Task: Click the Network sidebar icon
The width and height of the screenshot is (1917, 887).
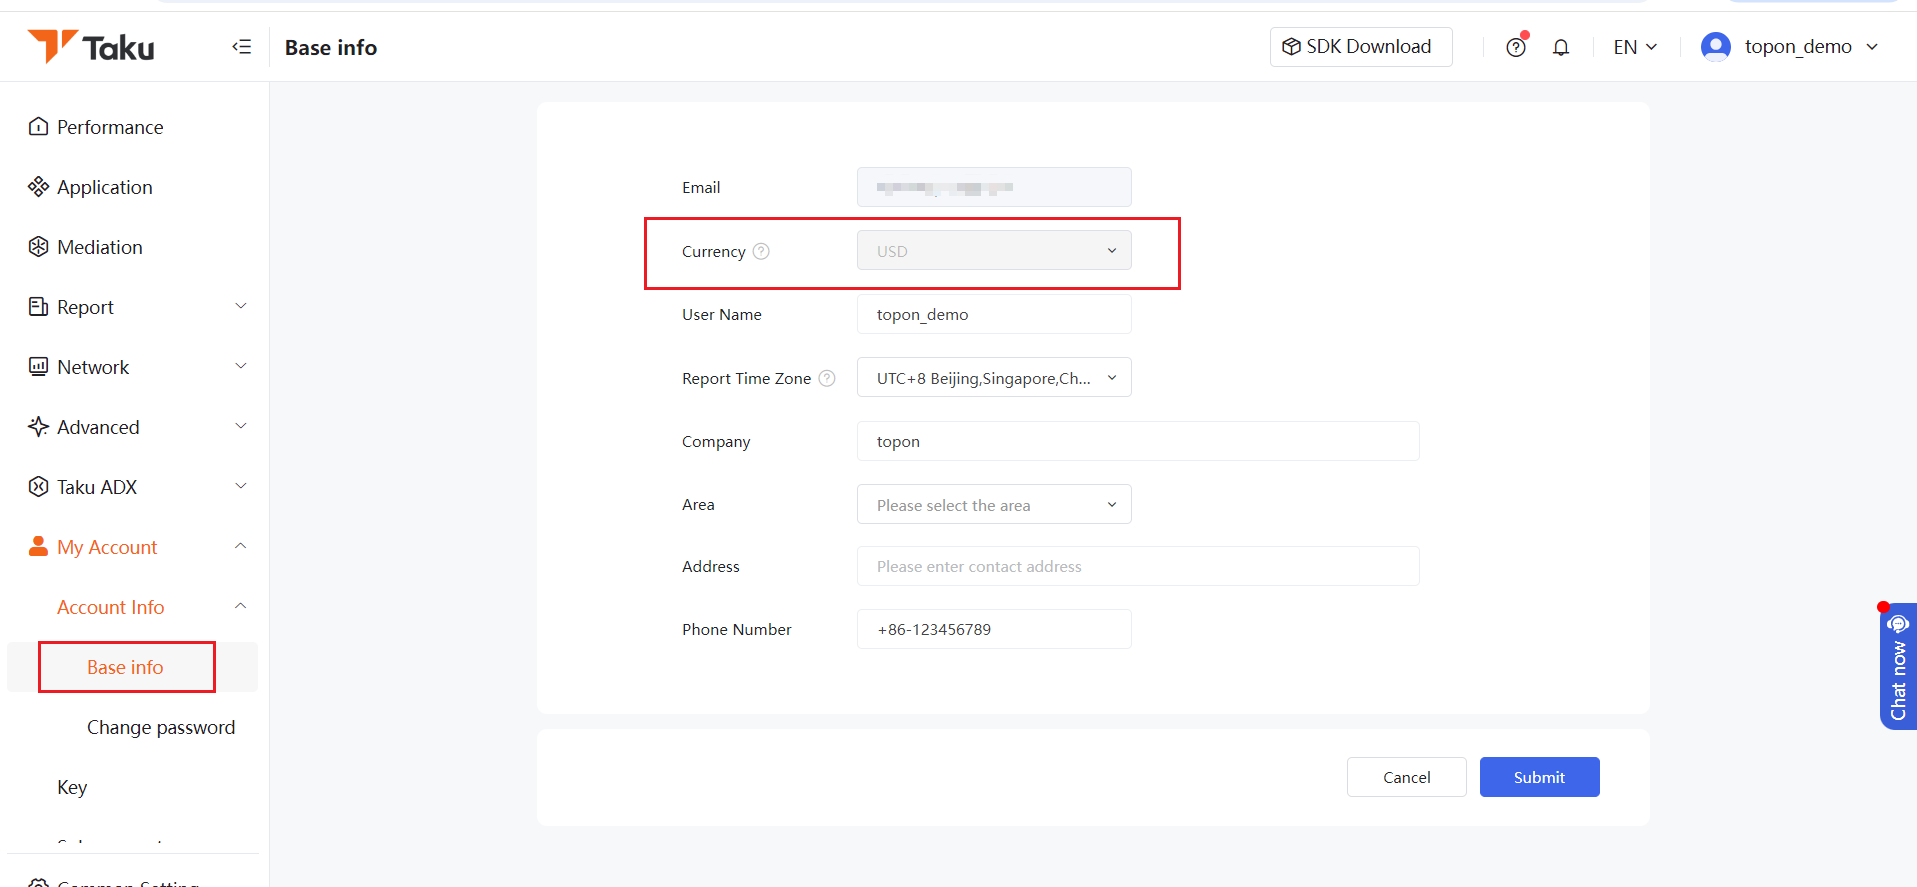Action: (x=38, y=367)
